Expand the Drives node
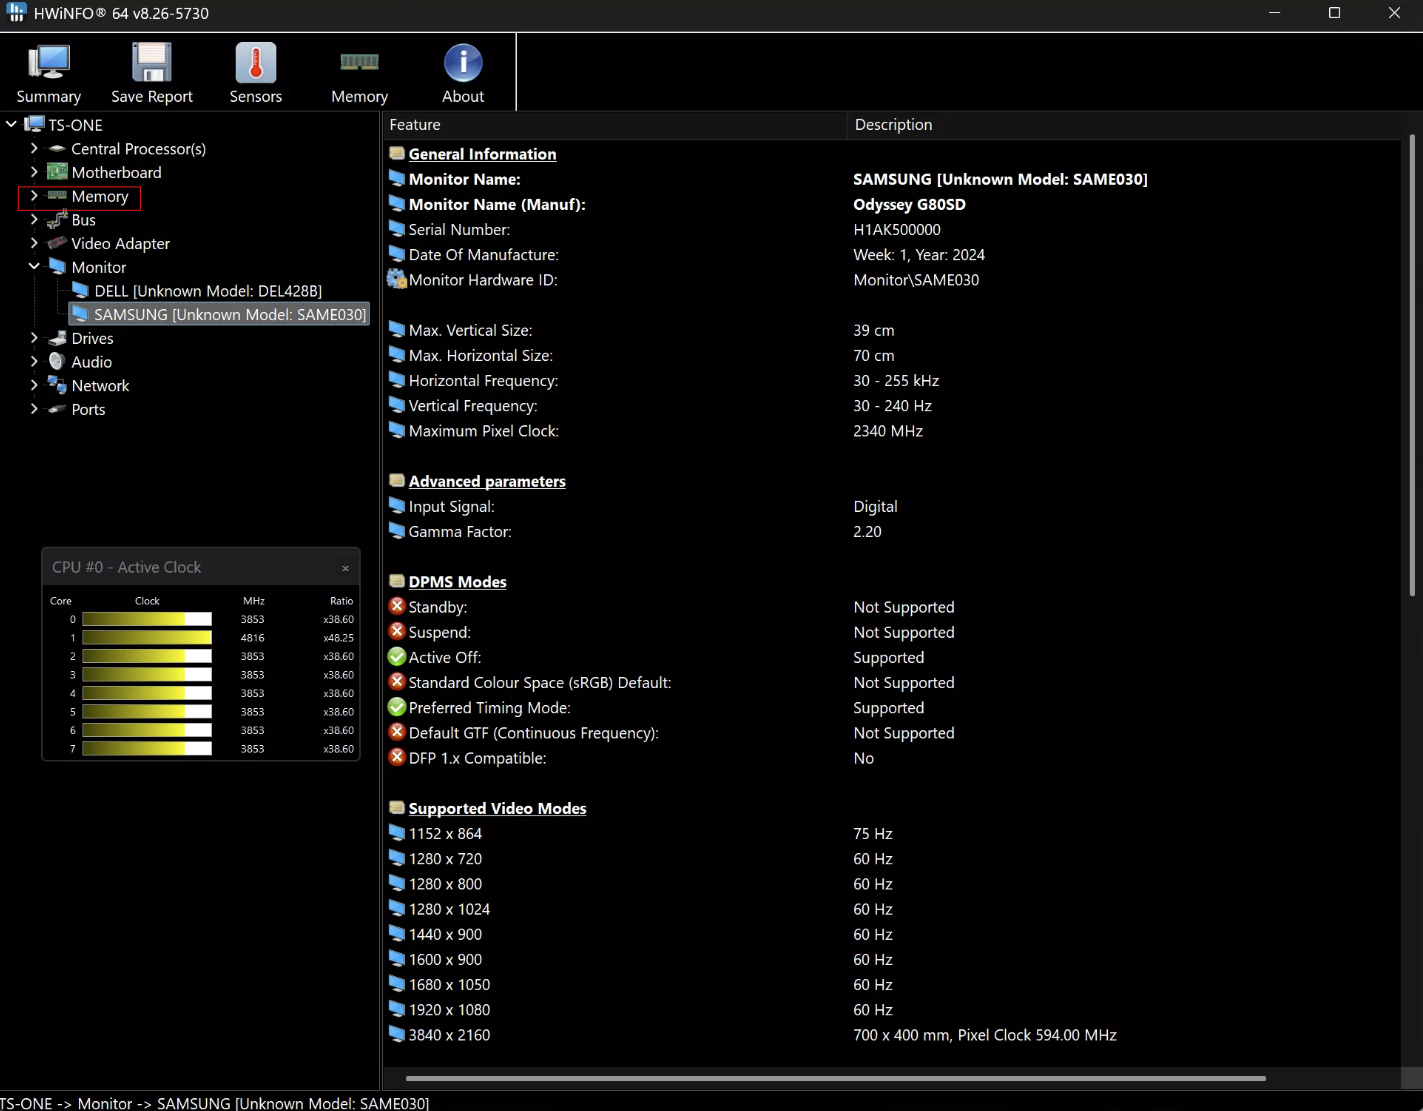The image size is (1423, 1111). 34,338
